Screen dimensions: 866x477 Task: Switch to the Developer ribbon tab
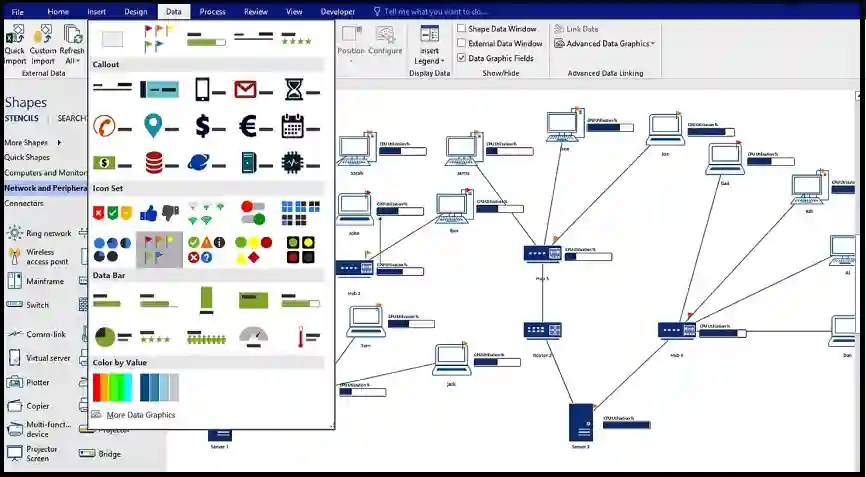coord(337,12)
